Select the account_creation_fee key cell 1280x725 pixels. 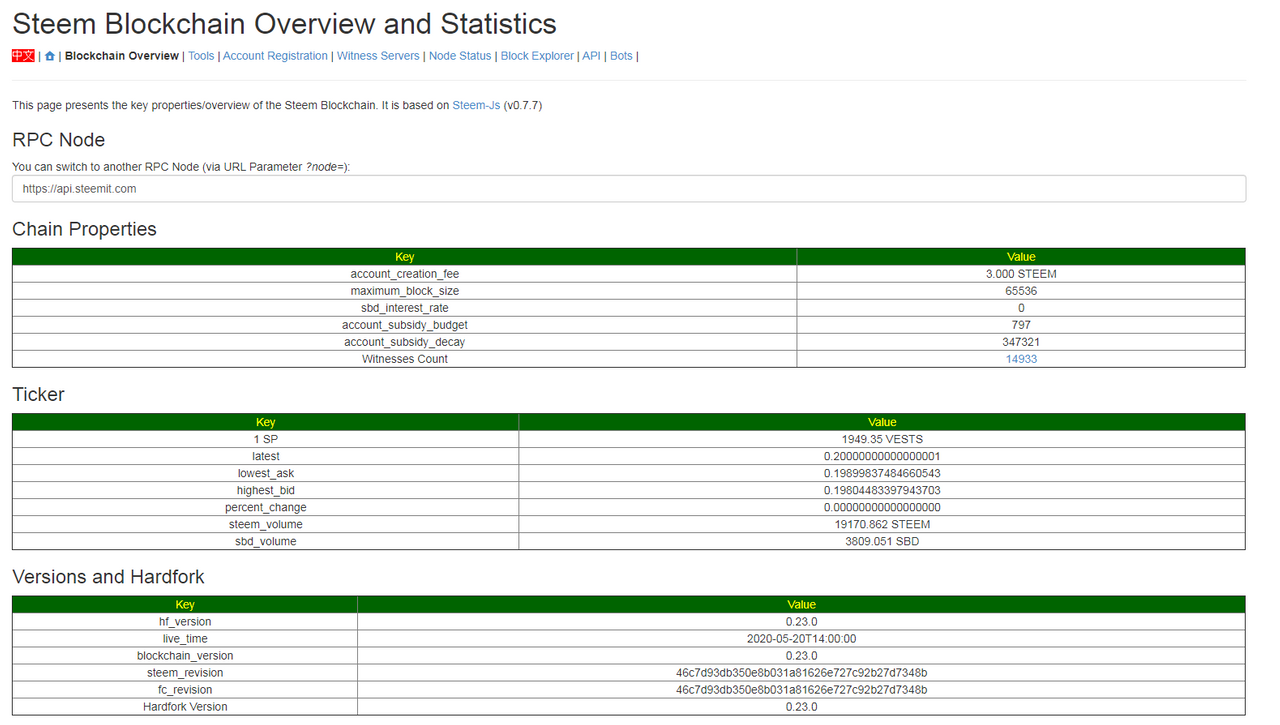pyautogui.click(x=405, y=274)
